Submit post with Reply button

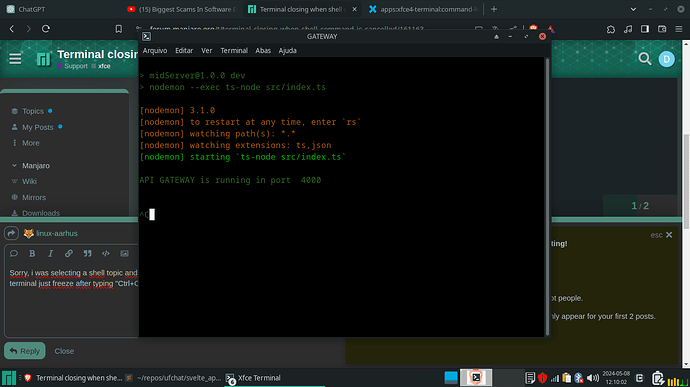[25, 351]
